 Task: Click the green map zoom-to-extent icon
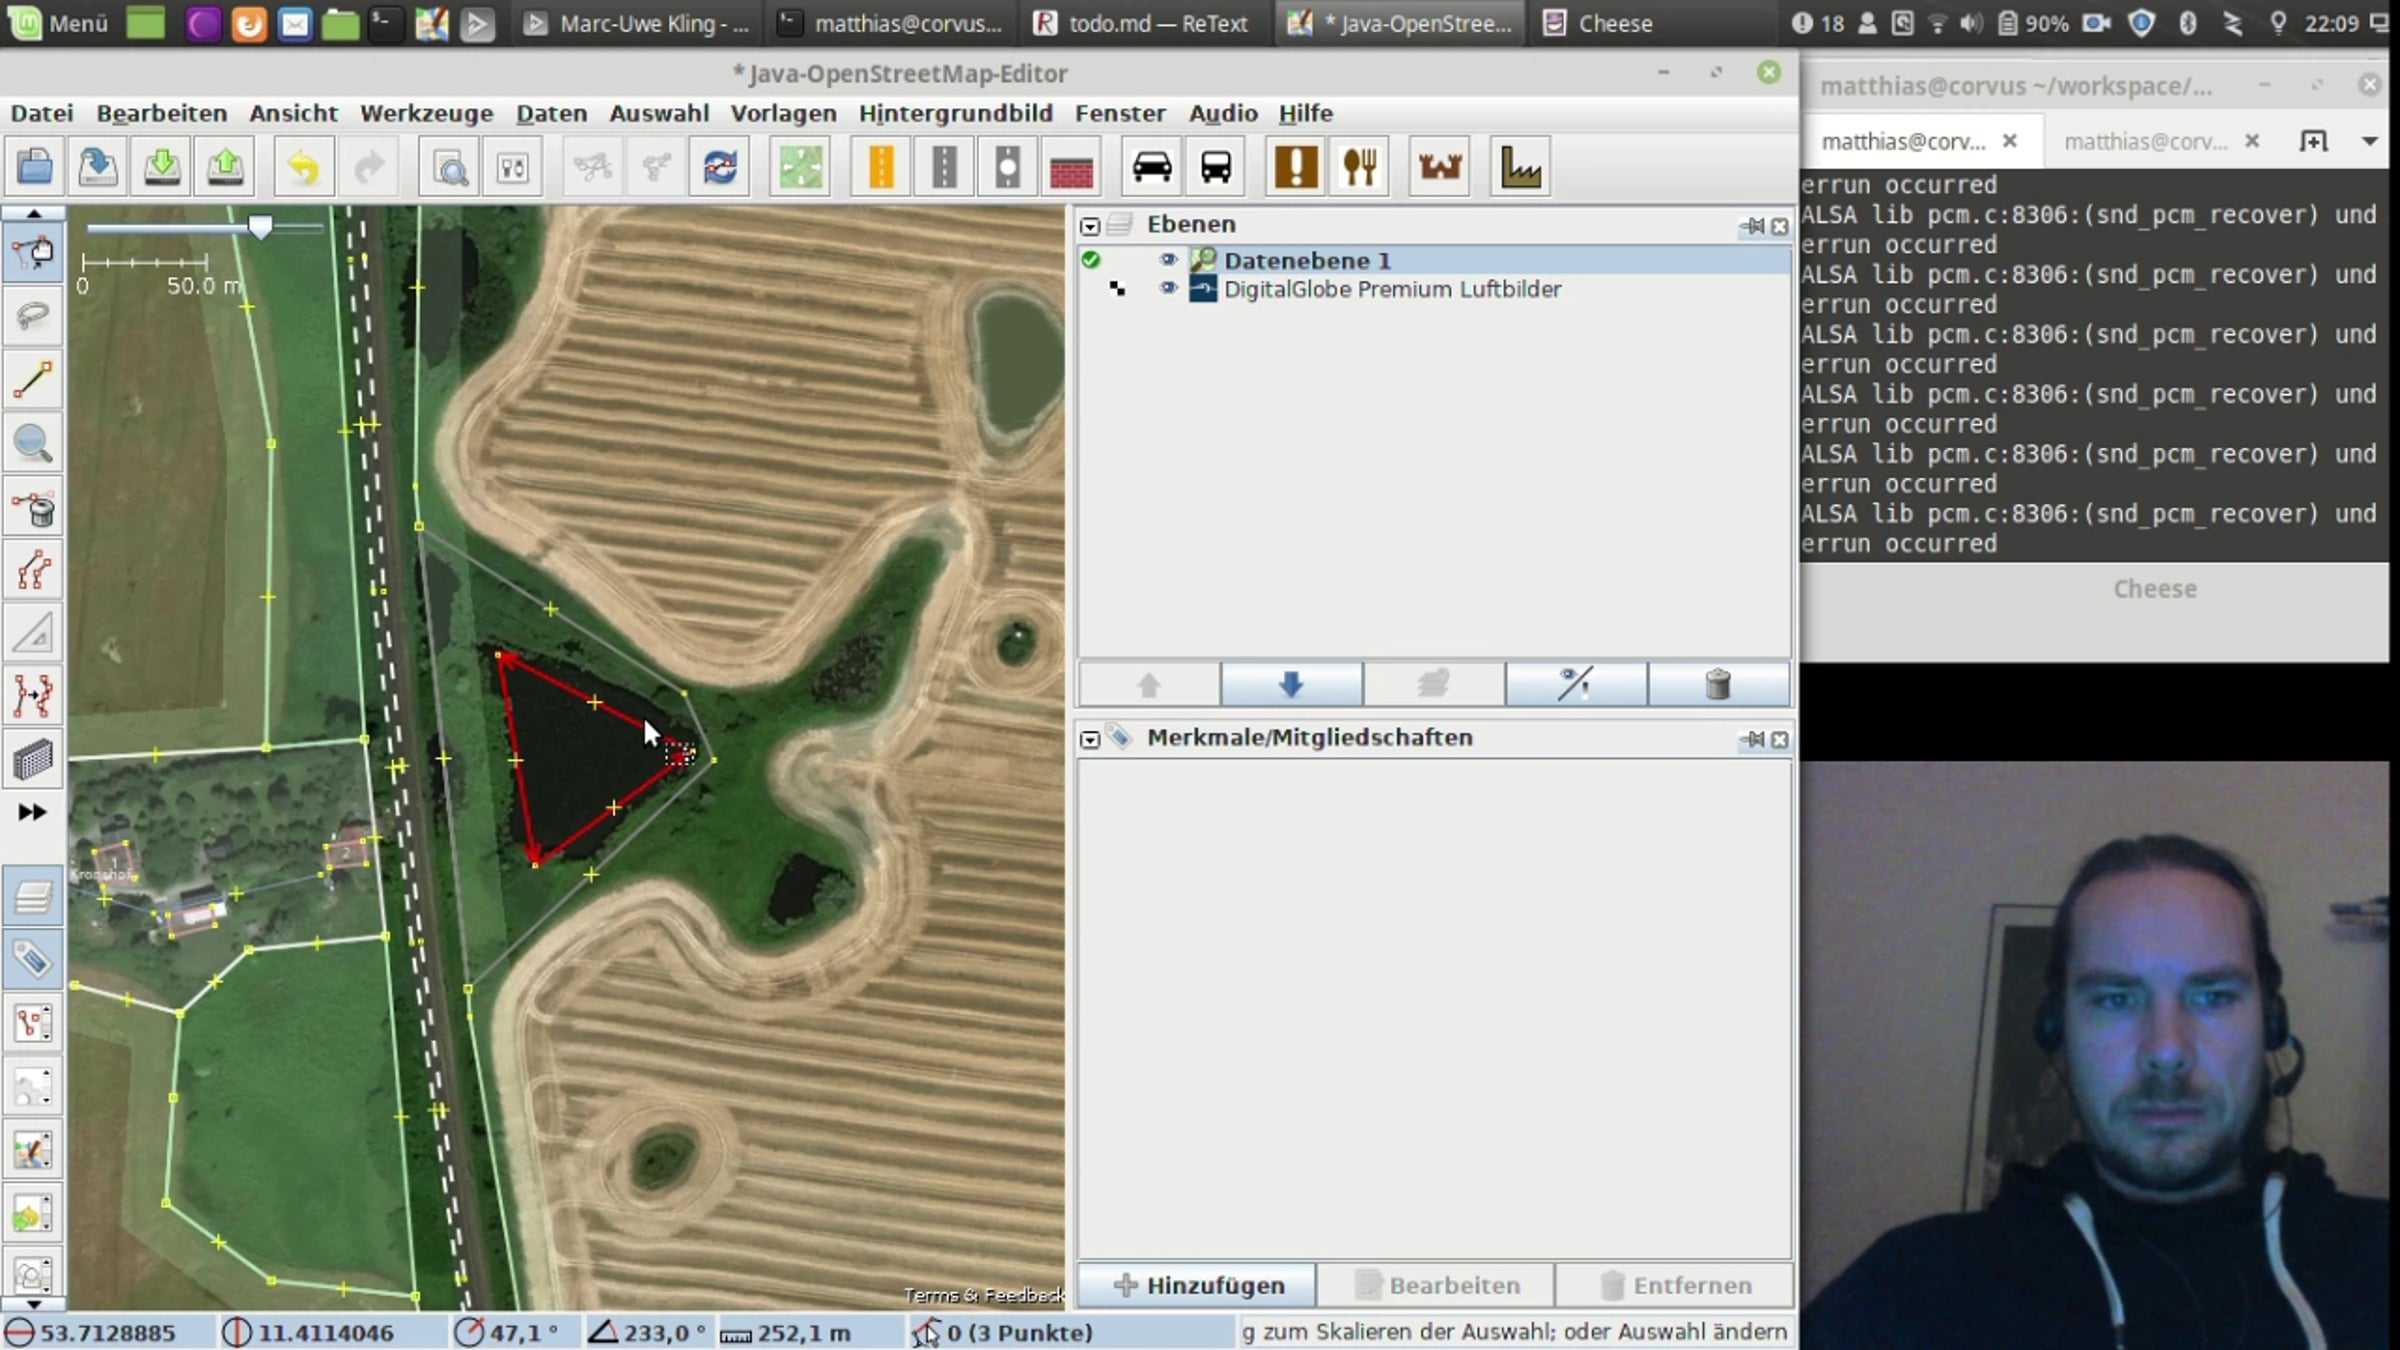point(800,166)
